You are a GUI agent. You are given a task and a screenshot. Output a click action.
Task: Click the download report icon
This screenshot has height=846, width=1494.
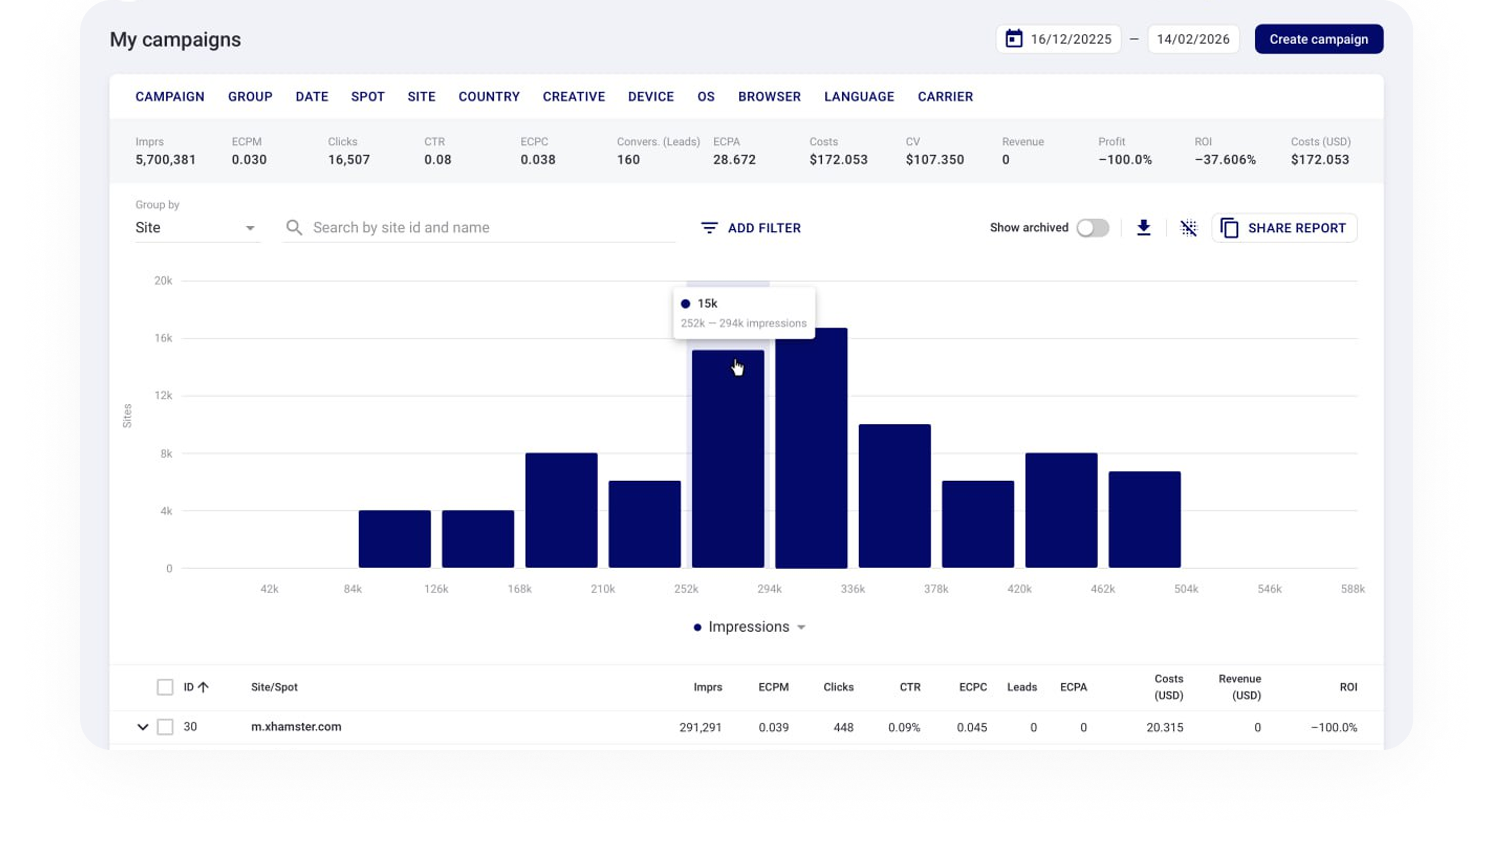pos(1143,228)
